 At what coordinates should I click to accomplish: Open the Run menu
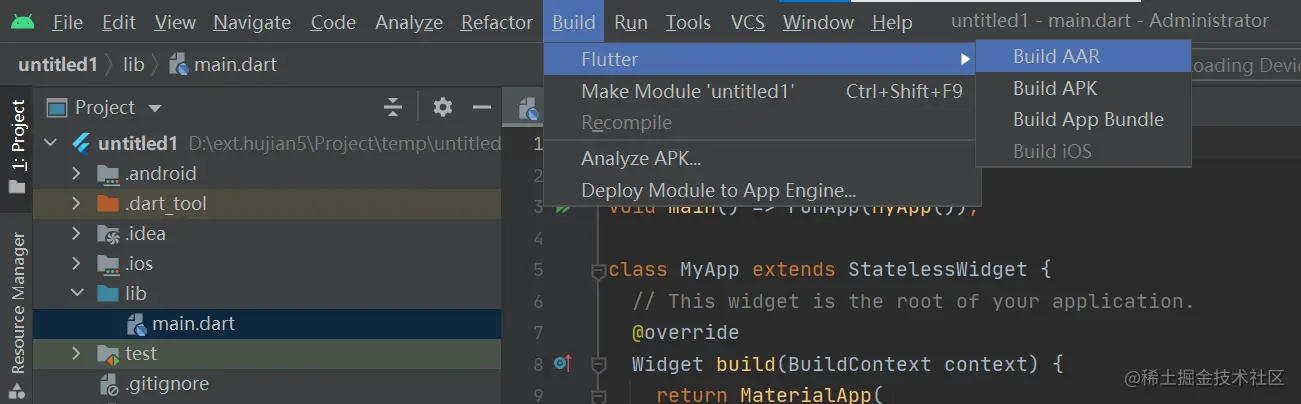tap(631, 22)
